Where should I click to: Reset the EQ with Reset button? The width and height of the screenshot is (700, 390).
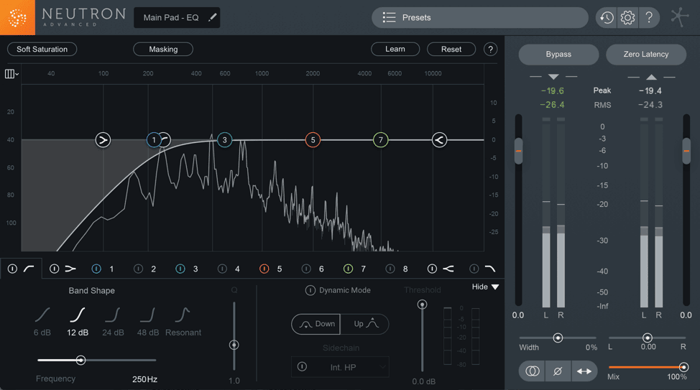pyautogui.click(x=451, y=49)
